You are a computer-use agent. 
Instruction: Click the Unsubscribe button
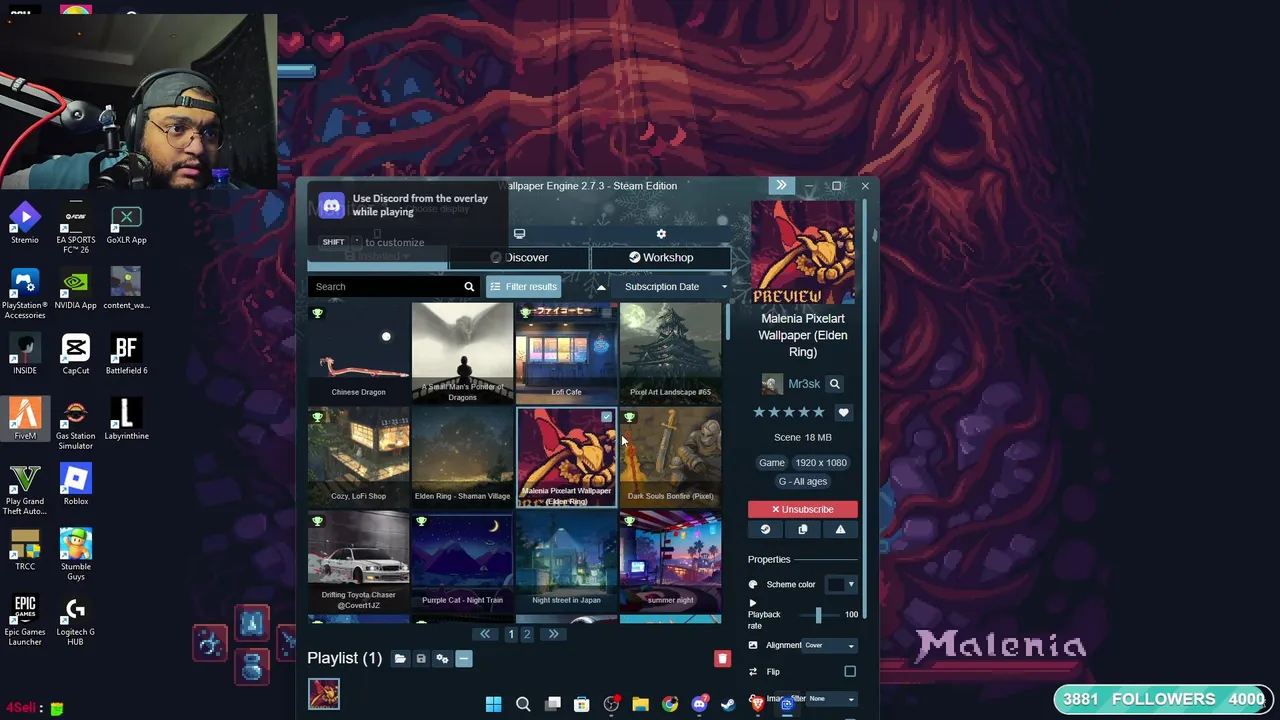(x=802, y=509)
